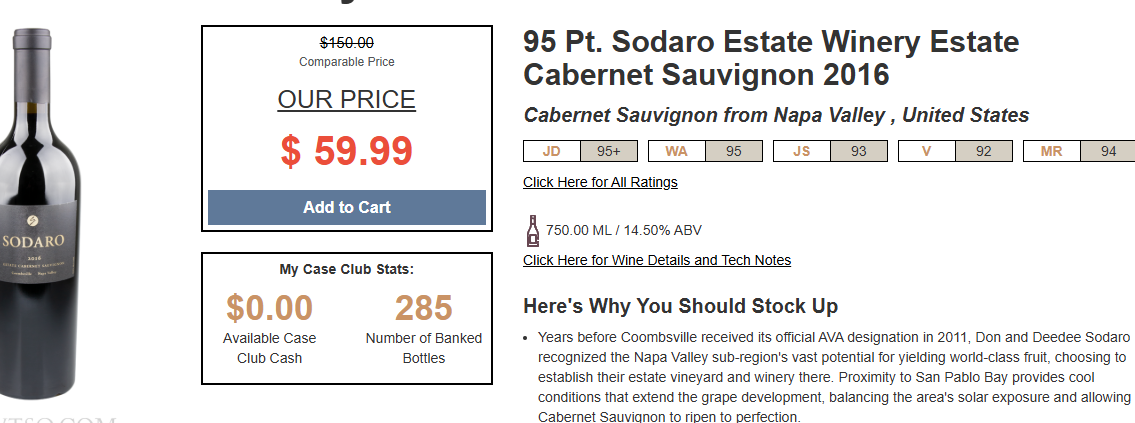Select the V 92 rating badge
This screenshot has width=1135, height=423.
pos(955,151)
